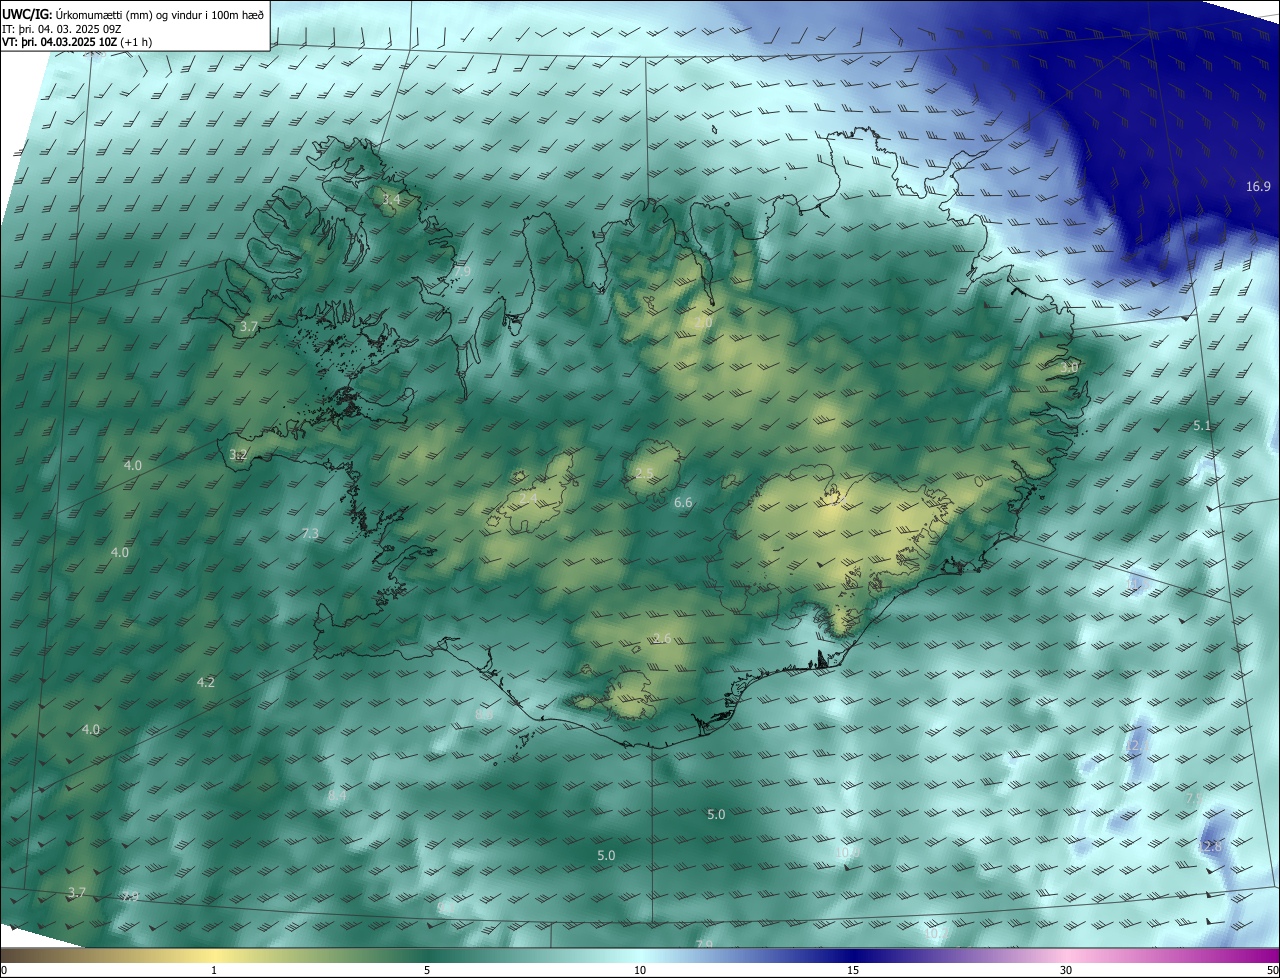
Task: Click the 3.0 value label on the map
Action: click(x=1069, y=368)
